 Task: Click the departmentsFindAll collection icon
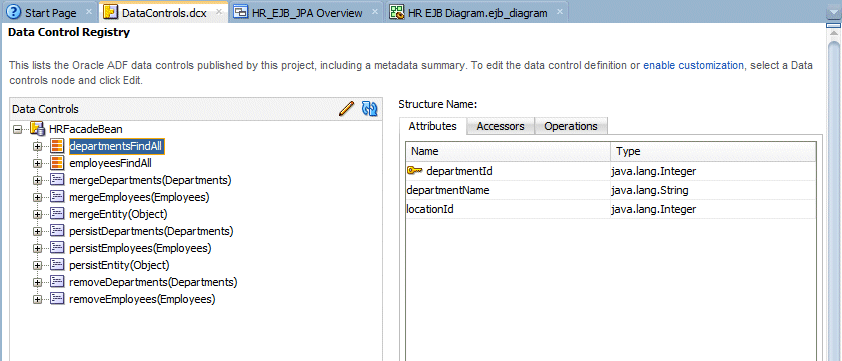coord(57,146)
